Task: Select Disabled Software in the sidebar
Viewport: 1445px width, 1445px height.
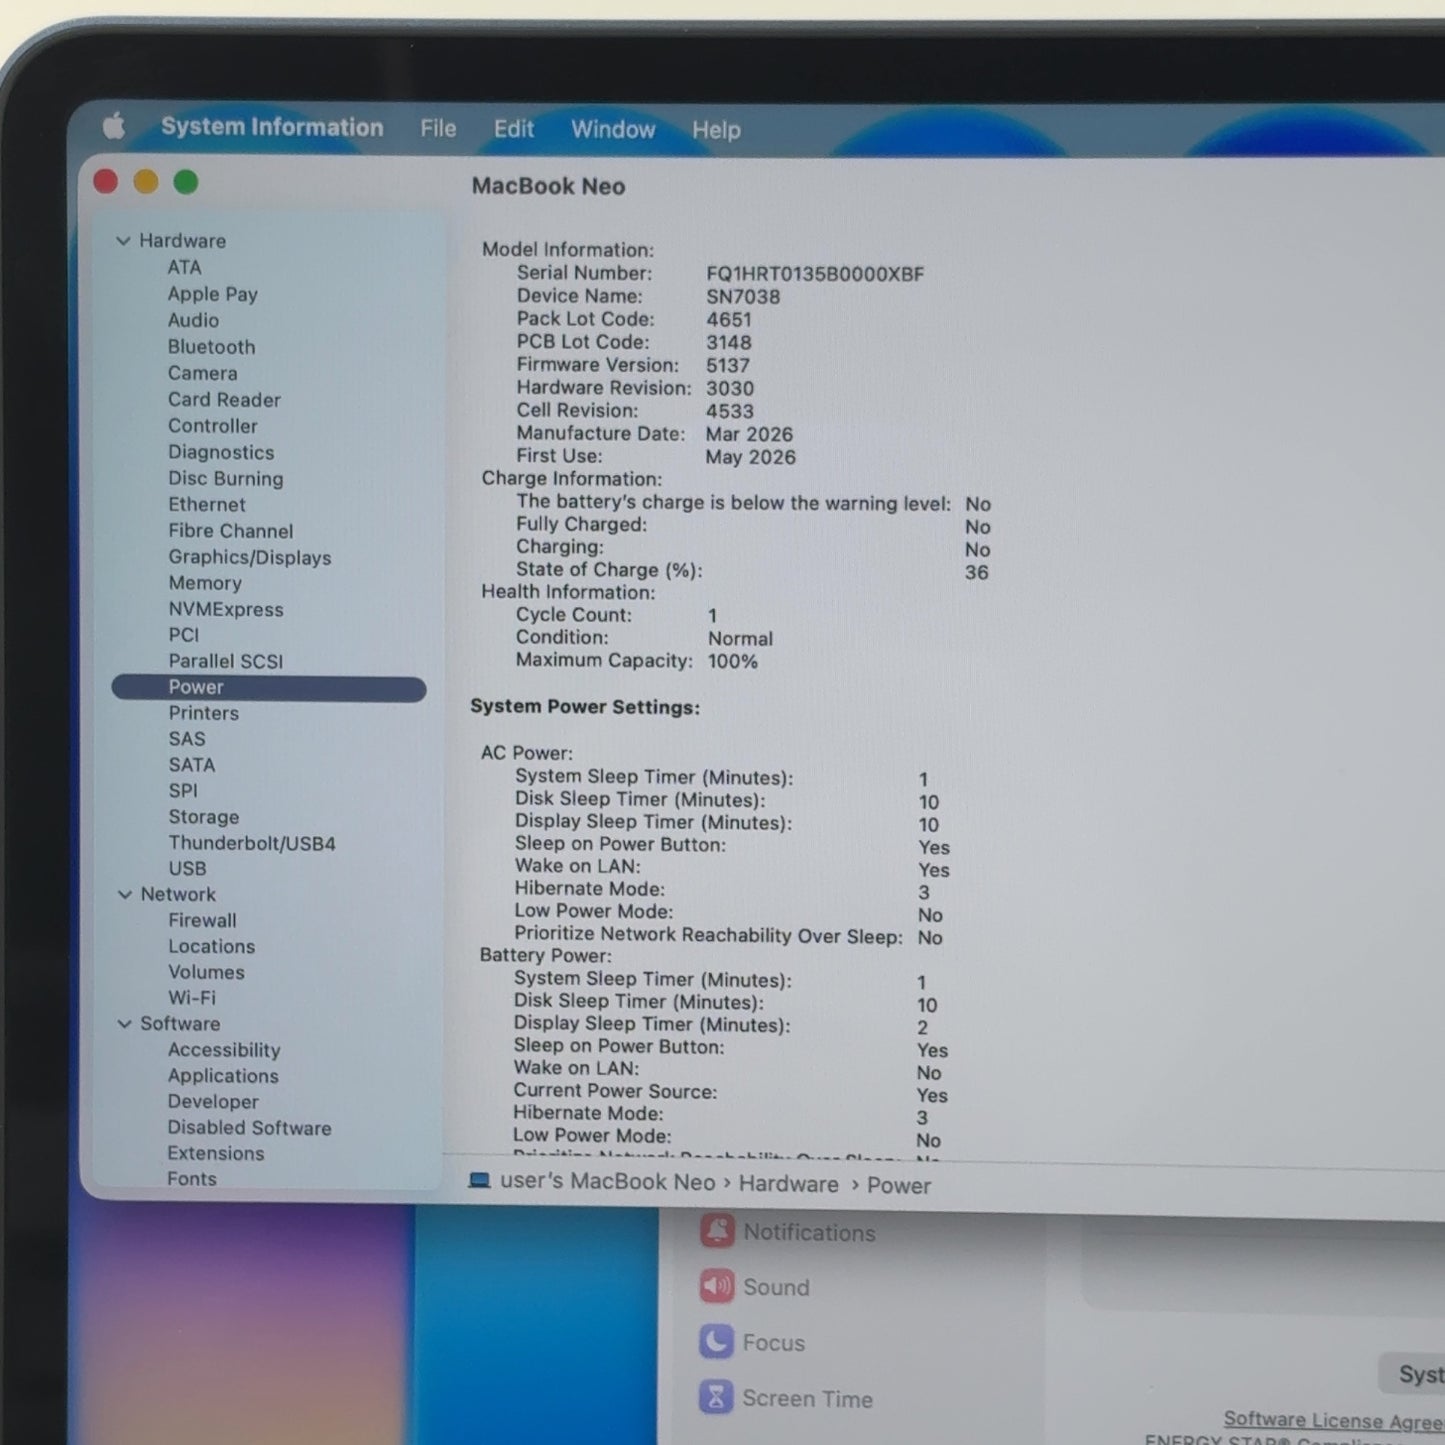Action: 249,1127
